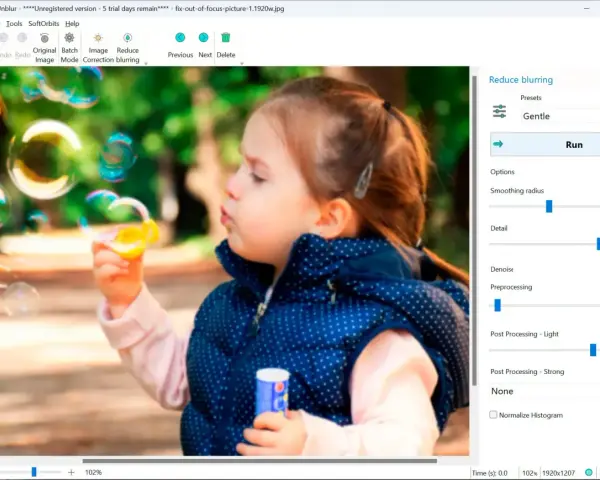Click the presets sliders icon
Viewport: 600px width, 480px height.
click(499, 111)
